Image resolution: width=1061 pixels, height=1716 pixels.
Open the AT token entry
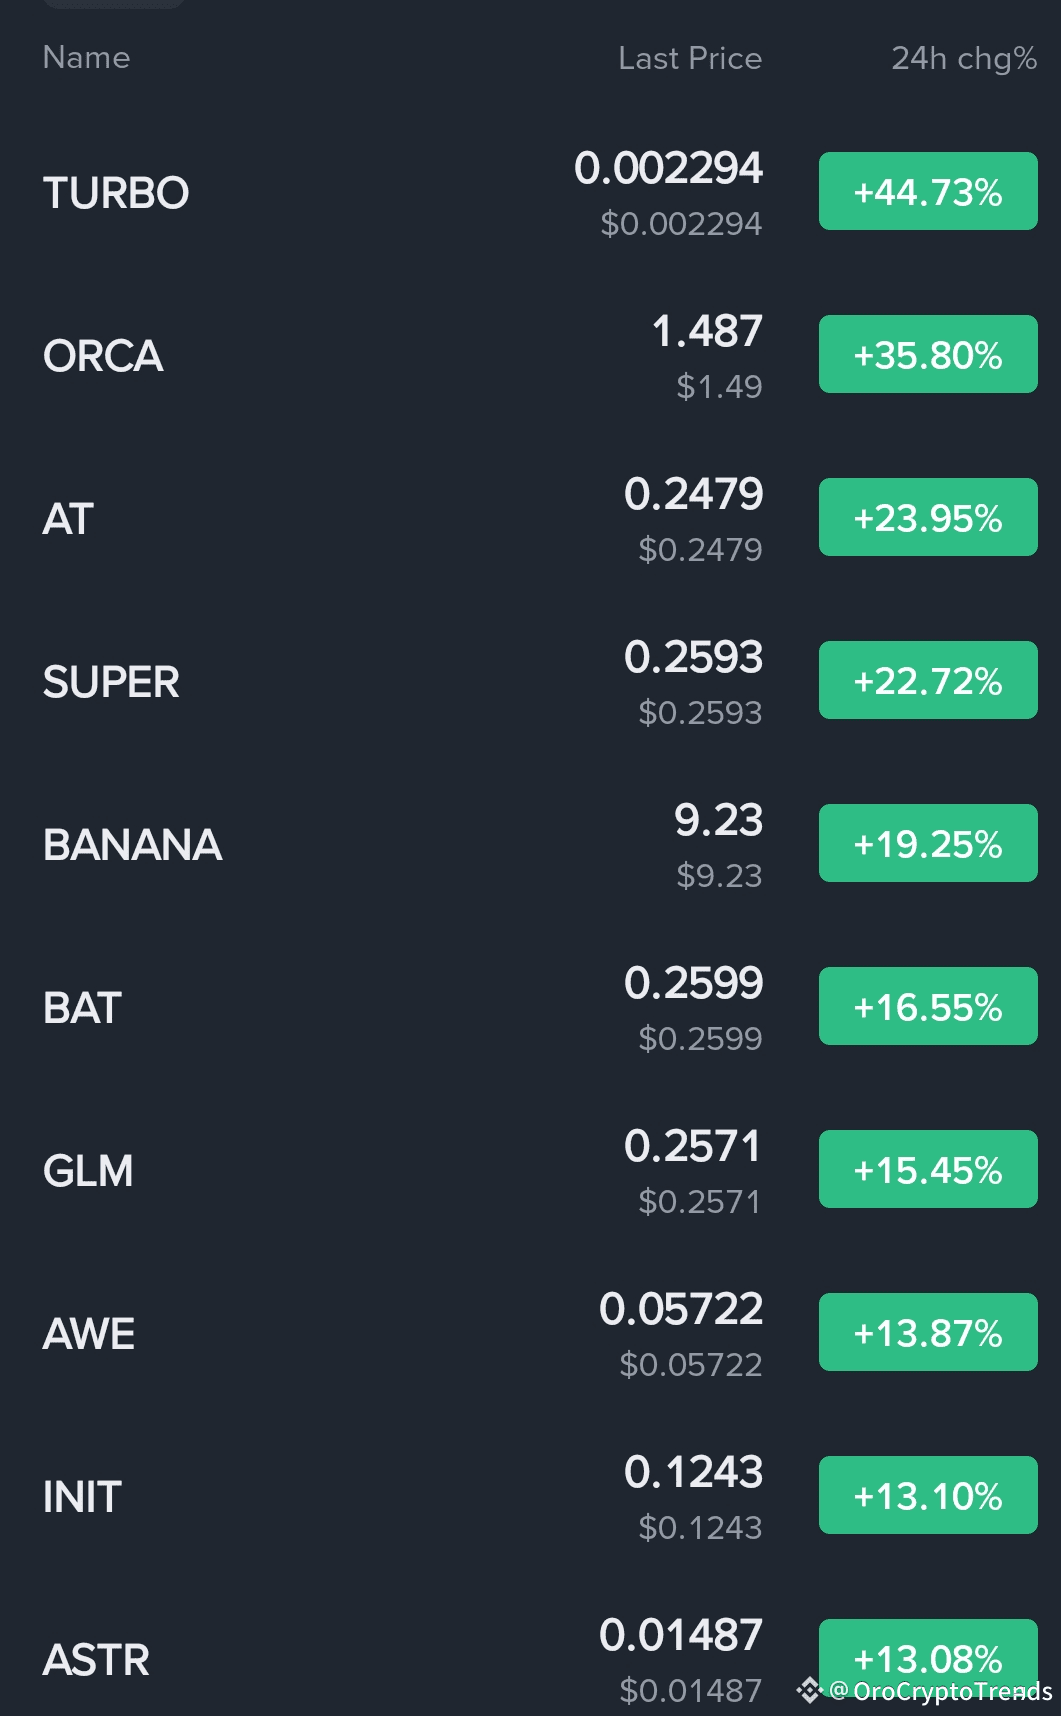point(68,519)
